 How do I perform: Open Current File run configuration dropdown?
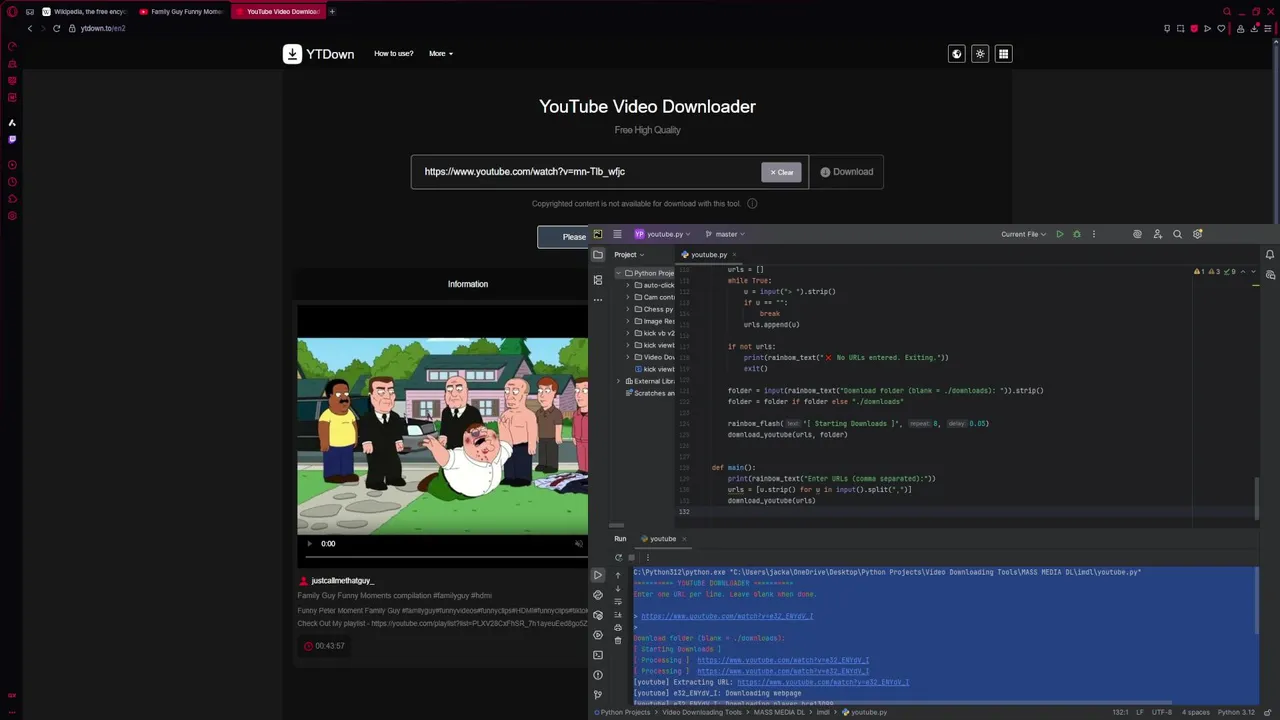[1023, 234]
